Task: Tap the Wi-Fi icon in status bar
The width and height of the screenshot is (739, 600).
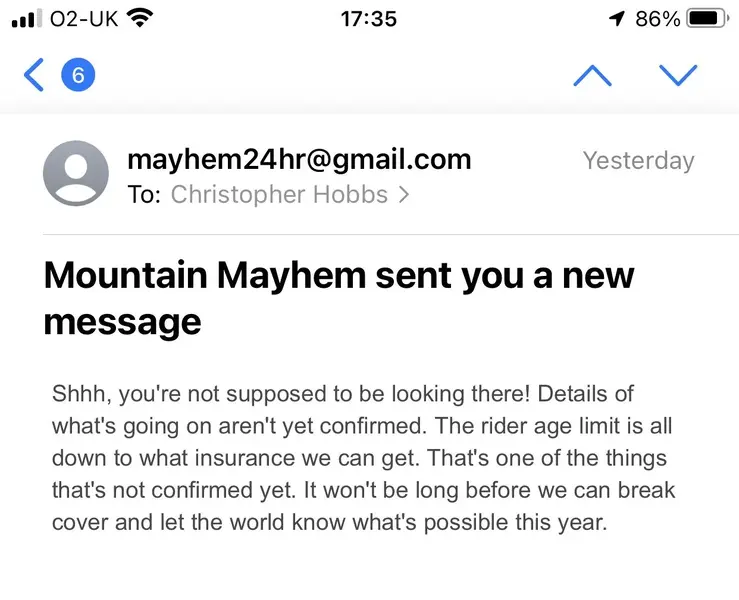Action: coord(140,18)
